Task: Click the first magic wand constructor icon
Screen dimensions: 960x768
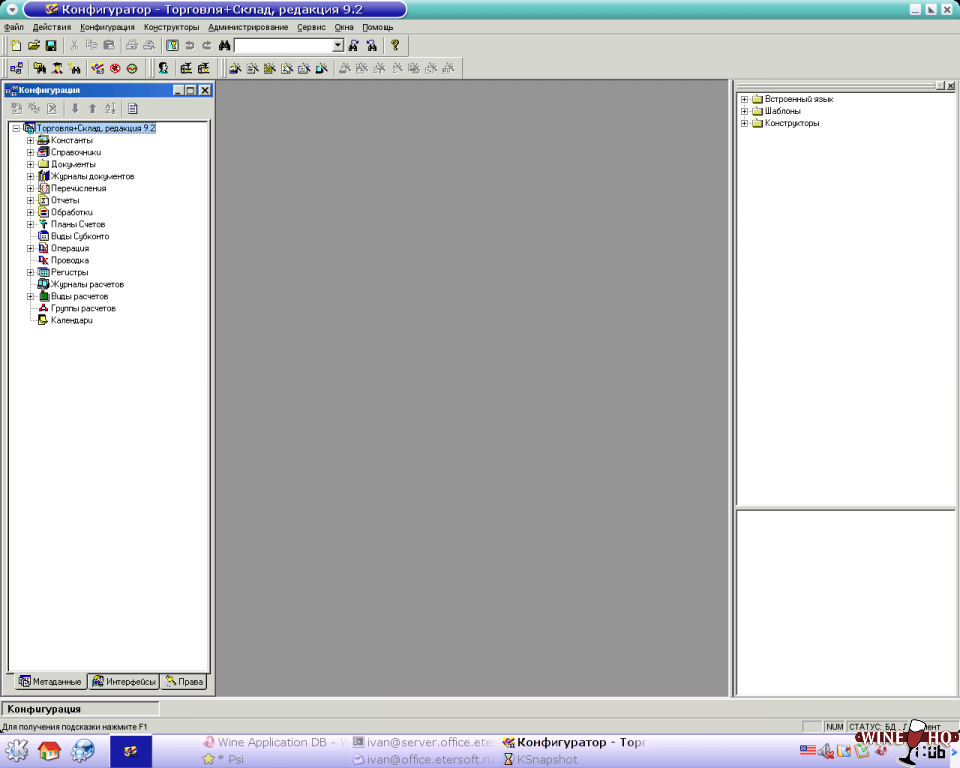Action: [x=235, y=69]
